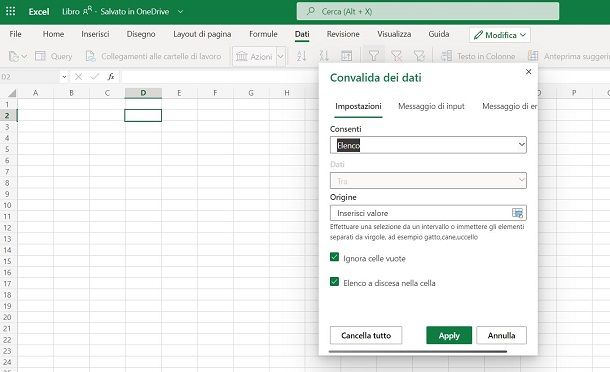Click the select-all corner triangle
610x372 pixels.
(12, 93)
